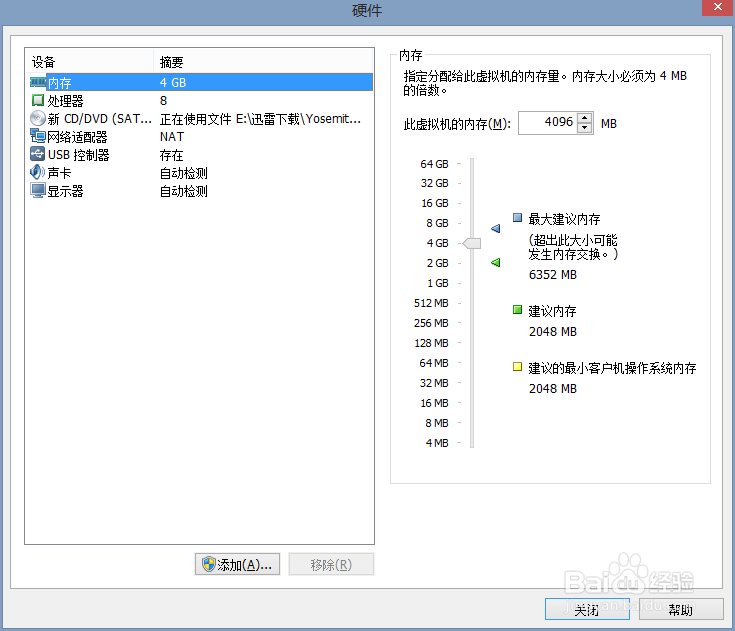Select the 内存 memory chip icon
This screenshot has width=735, height=631.
point(38,83)
